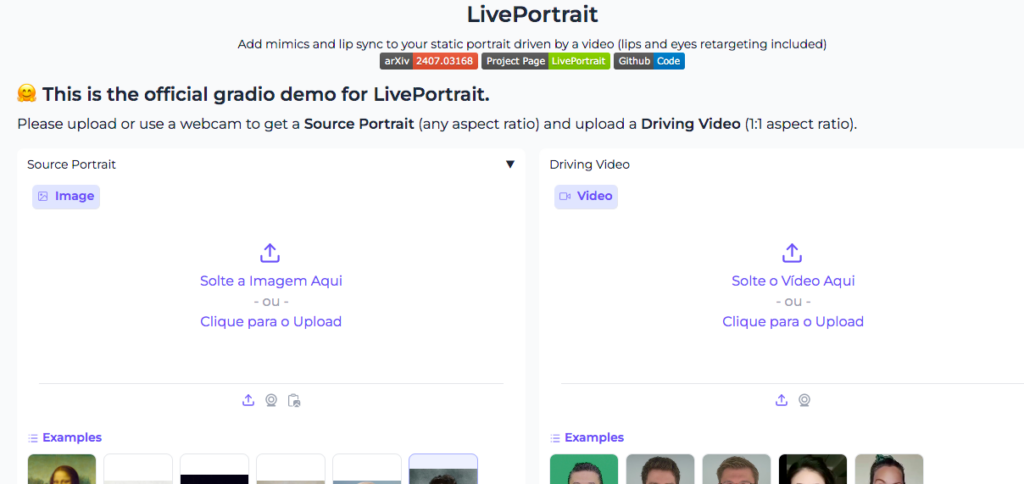Choose webcam source icon under Source Portrait
This screenshot has height=484, width=1024.
point(271,400)
